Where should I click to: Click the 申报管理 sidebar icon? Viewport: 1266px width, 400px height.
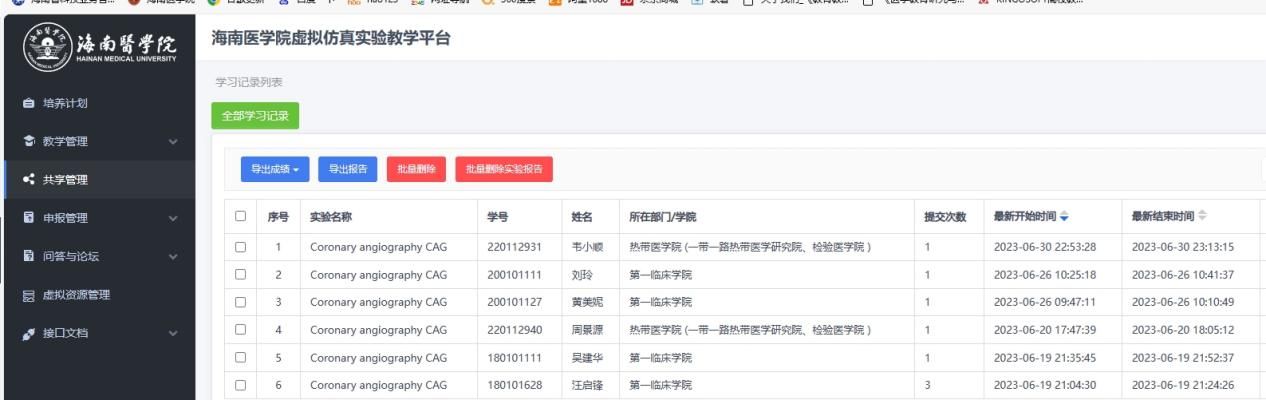coord(28,218)
